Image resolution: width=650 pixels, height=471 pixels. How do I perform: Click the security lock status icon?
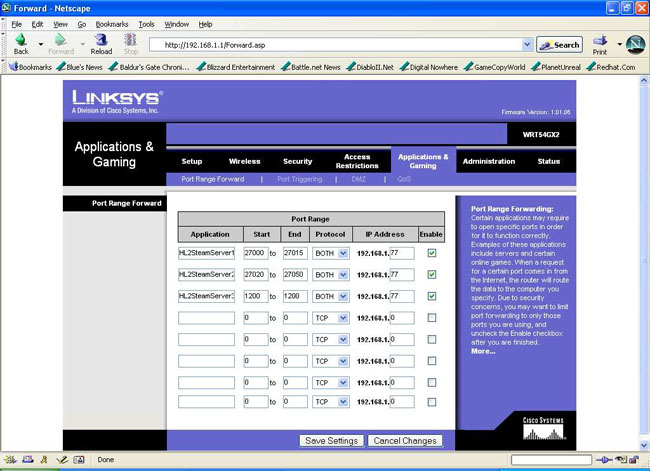(634, 459)
